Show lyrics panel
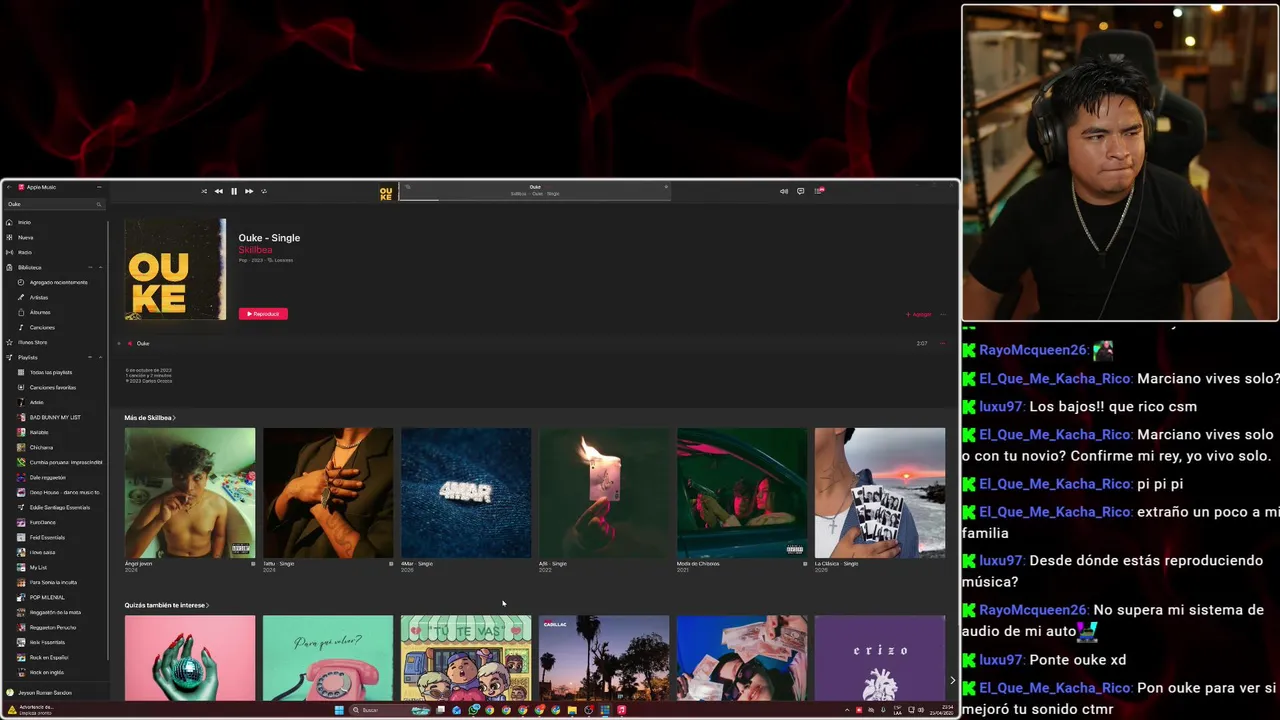 800,191
